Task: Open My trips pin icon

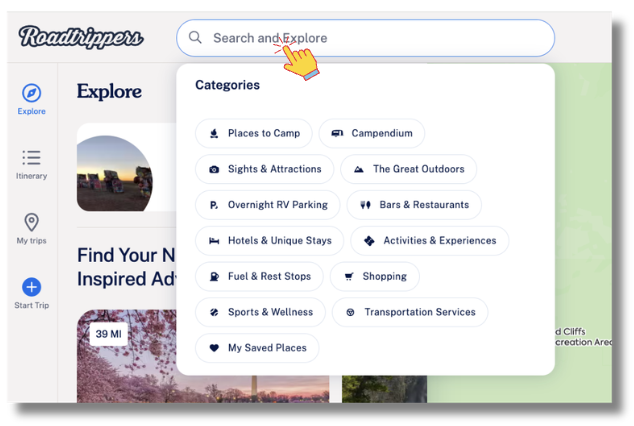Action: [x=31, y=222]
